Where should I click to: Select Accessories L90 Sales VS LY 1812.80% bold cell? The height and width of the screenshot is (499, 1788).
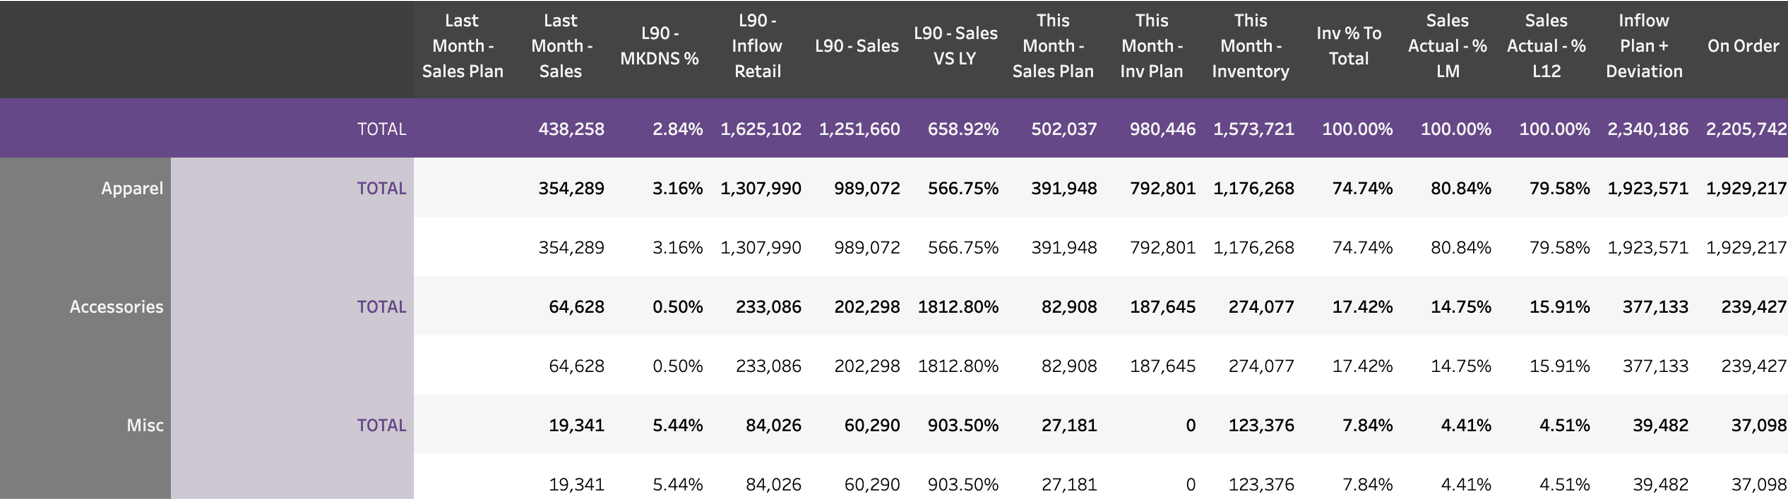(958, 307)
